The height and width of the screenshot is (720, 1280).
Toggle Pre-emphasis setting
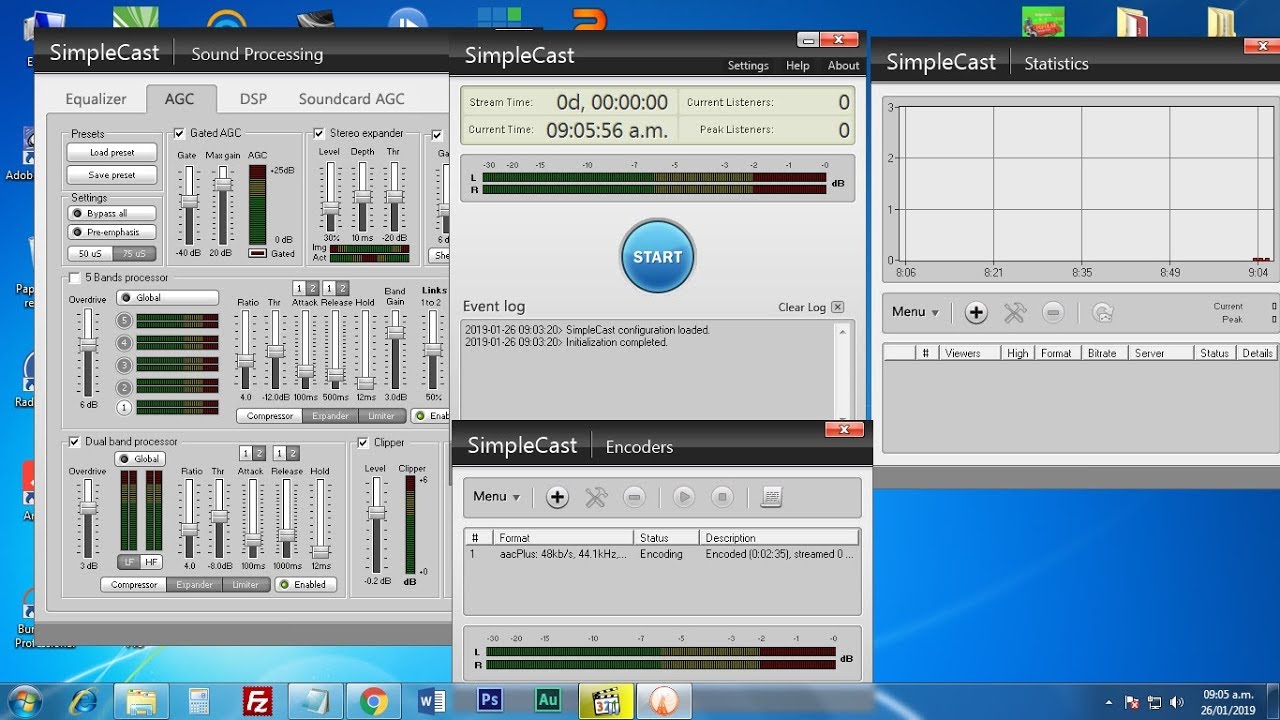111,232
